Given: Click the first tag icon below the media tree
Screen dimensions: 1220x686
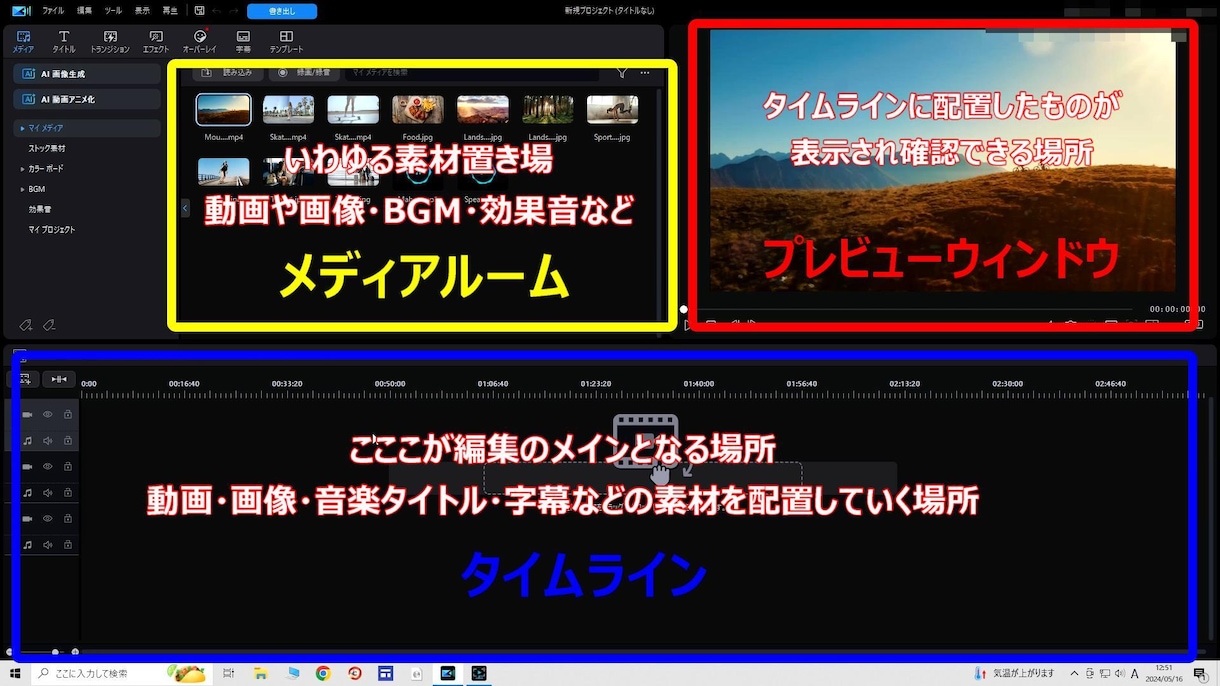Looking at the screenshot, I should pyautogui.click(x=26, y=324).
